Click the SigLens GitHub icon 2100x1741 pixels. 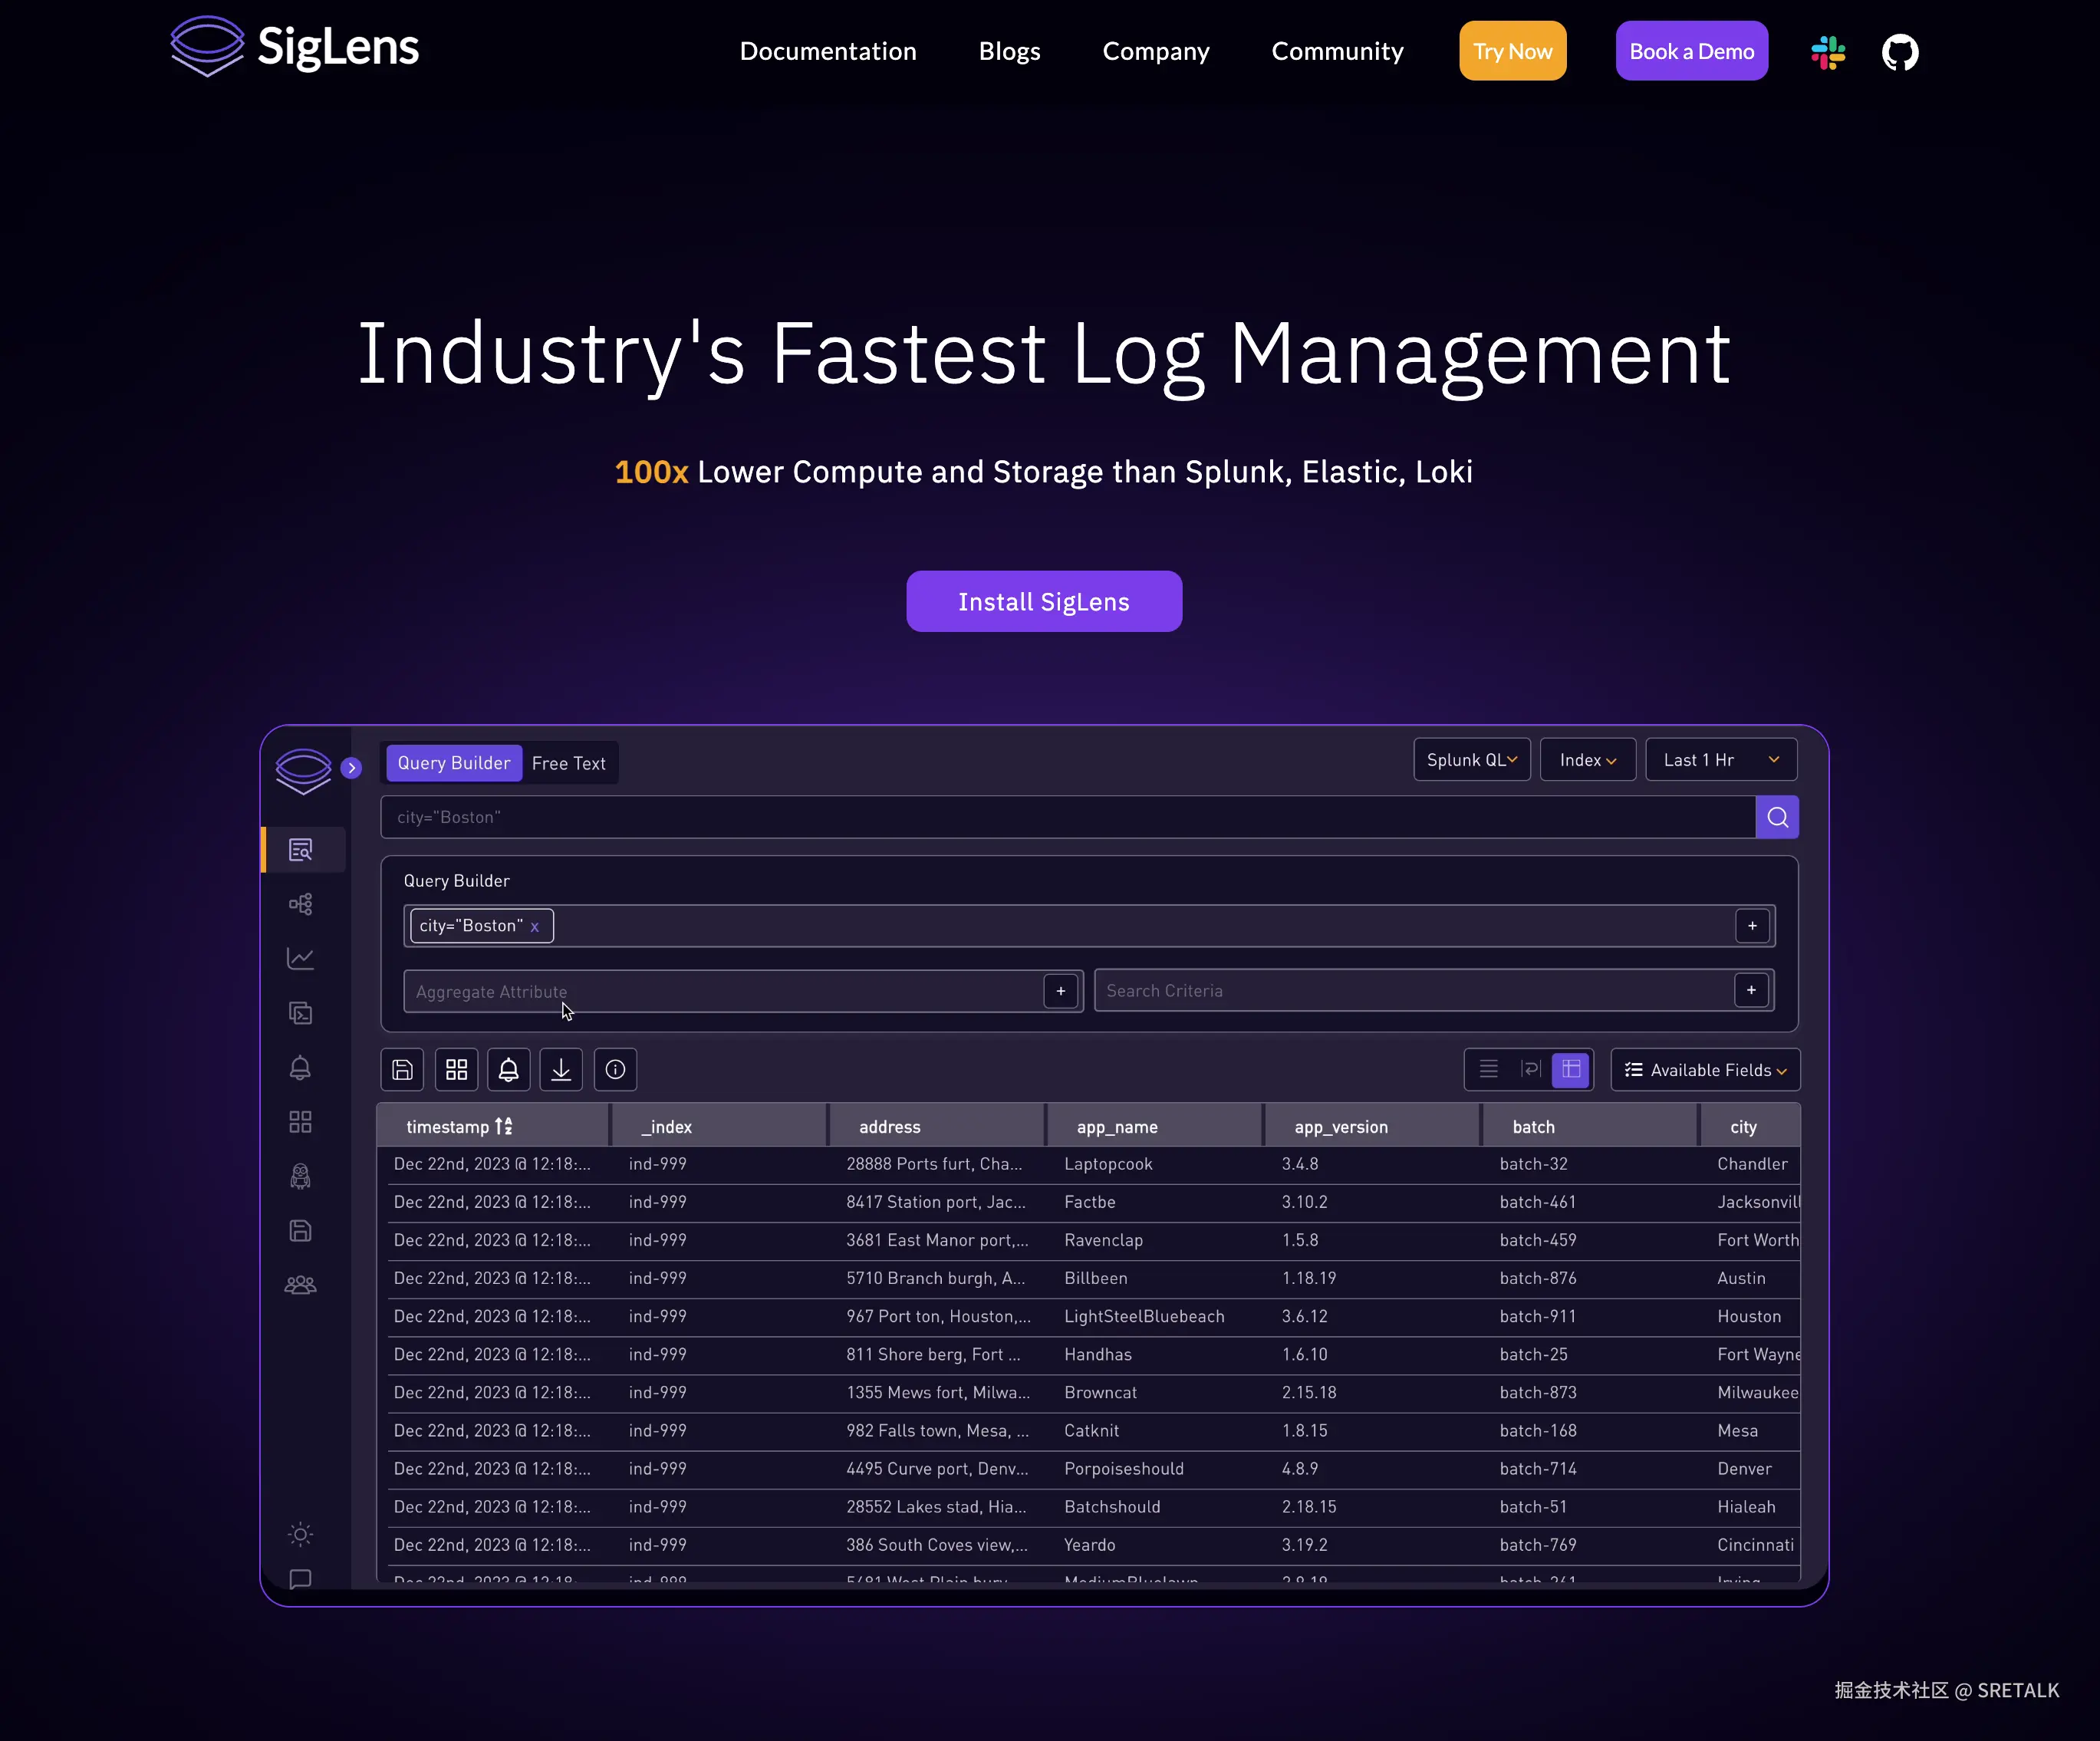point(1899,52)
